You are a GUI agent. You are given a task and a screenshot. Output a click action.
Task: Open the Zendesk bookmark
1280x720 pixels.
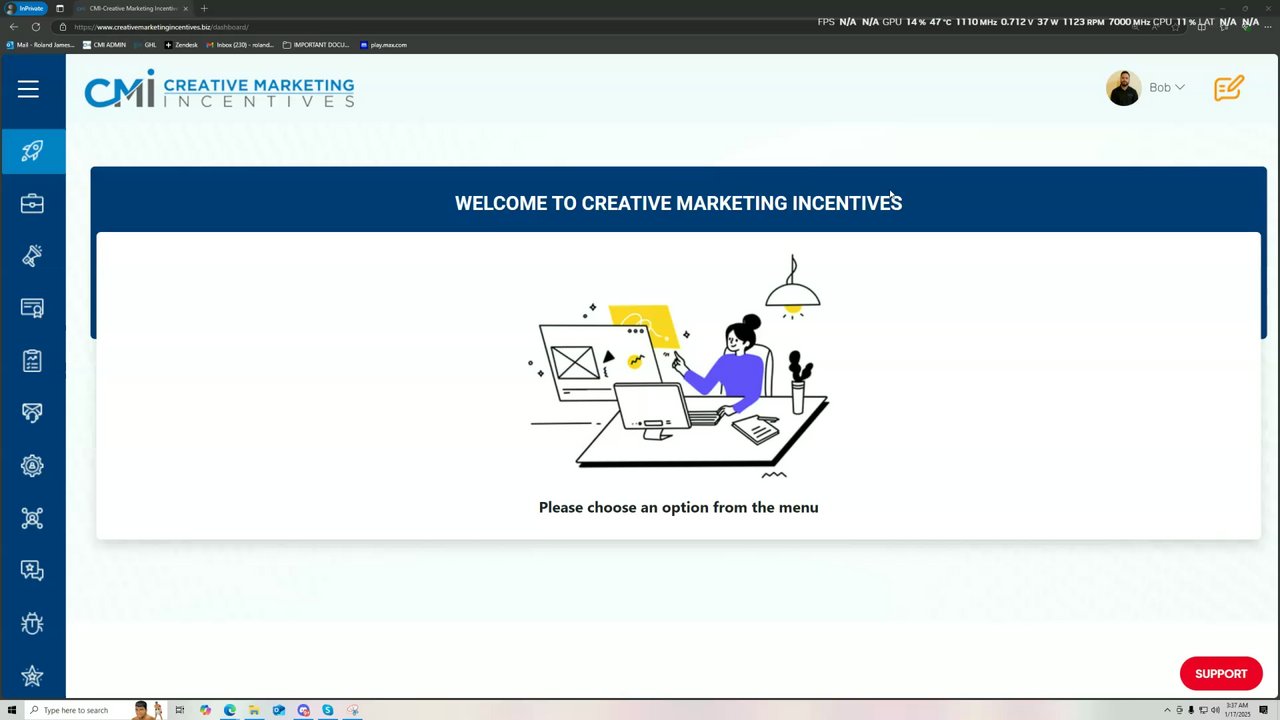click(181, 45)
